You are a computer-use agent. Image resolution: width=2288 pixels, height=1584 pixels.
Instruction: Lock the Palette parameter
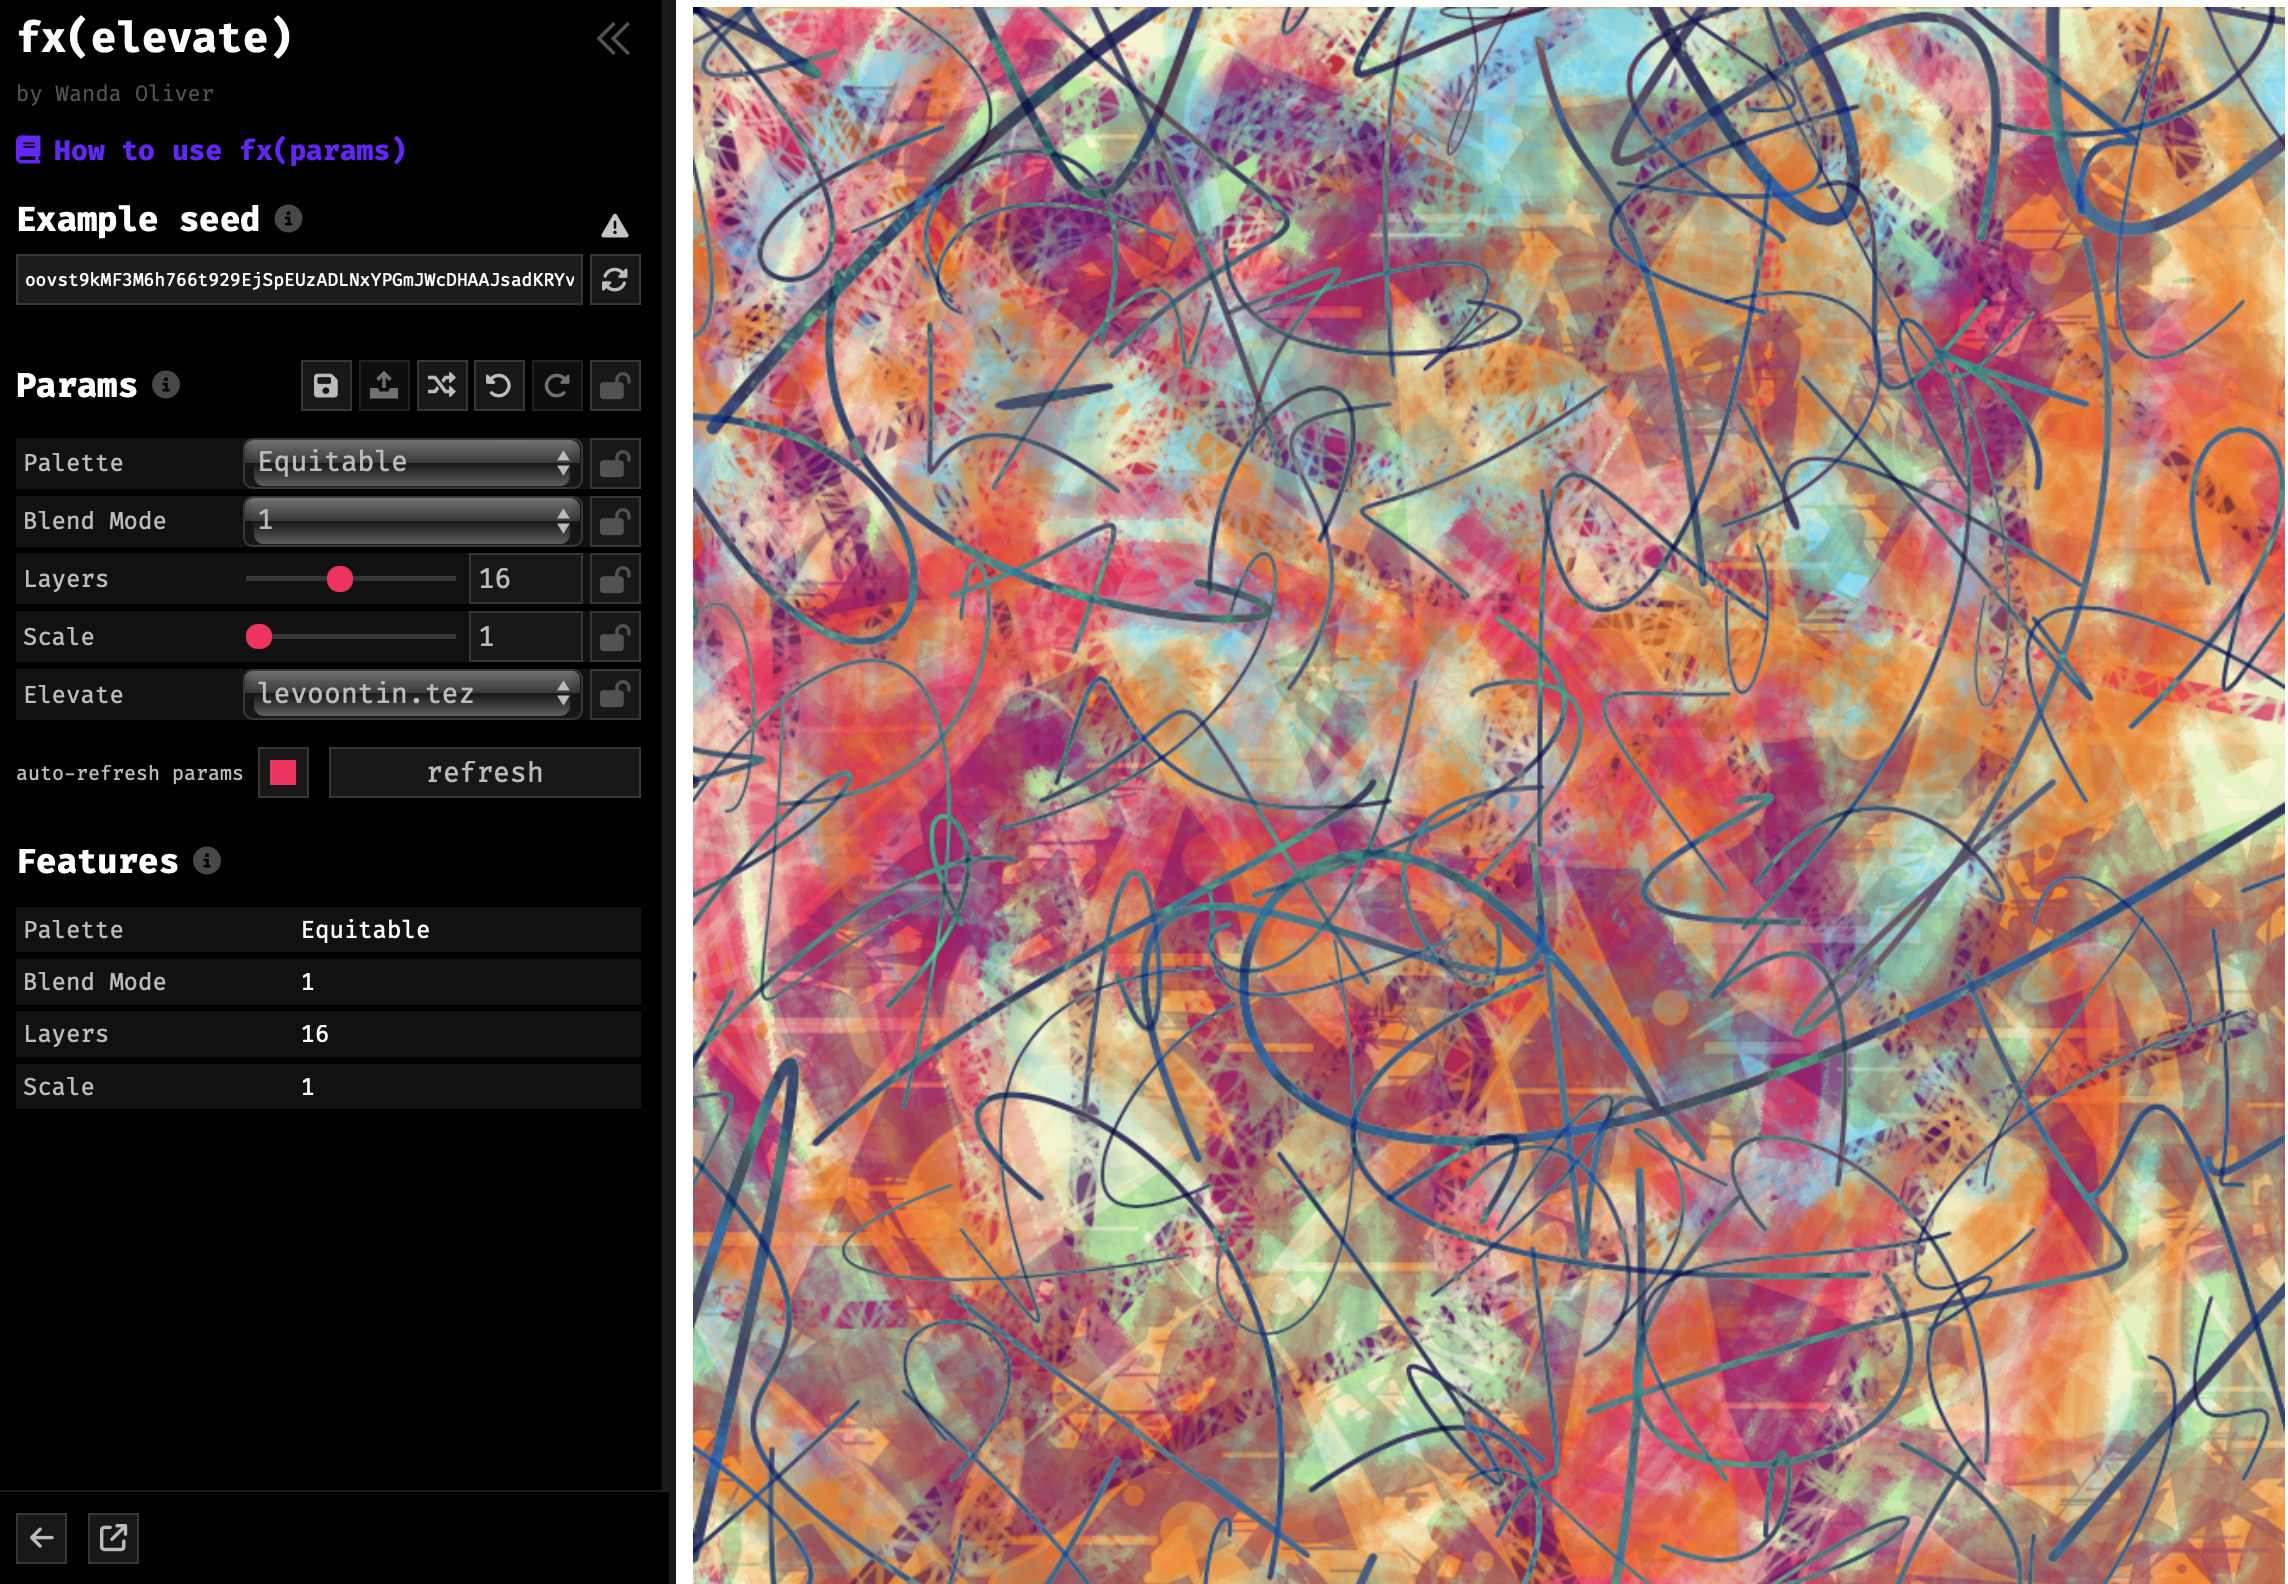click(x=615, y=463)
